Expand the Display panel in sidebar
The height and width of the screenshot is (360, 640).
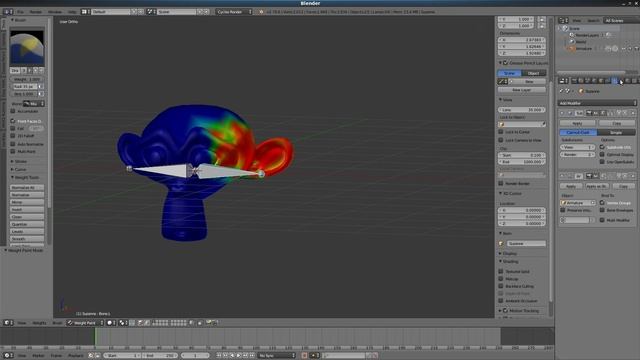click(x=500, y=253)
